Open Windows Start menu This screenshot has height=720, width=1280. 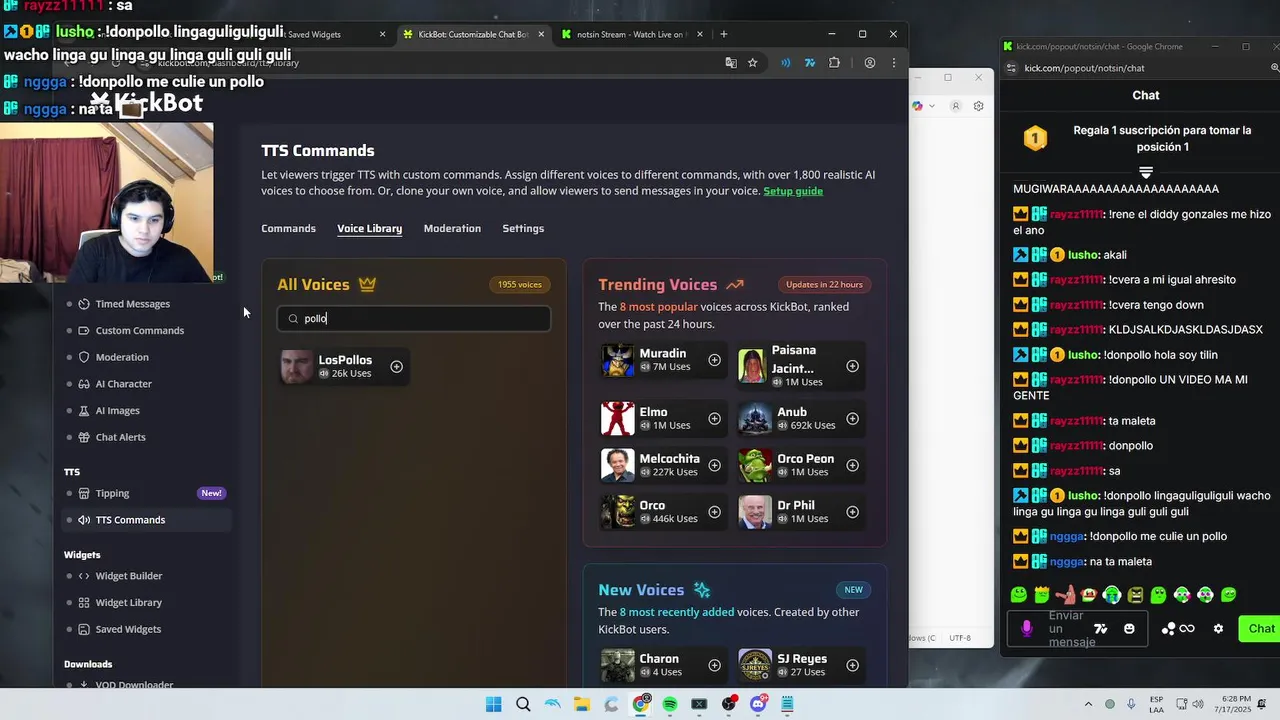point(494,704)
